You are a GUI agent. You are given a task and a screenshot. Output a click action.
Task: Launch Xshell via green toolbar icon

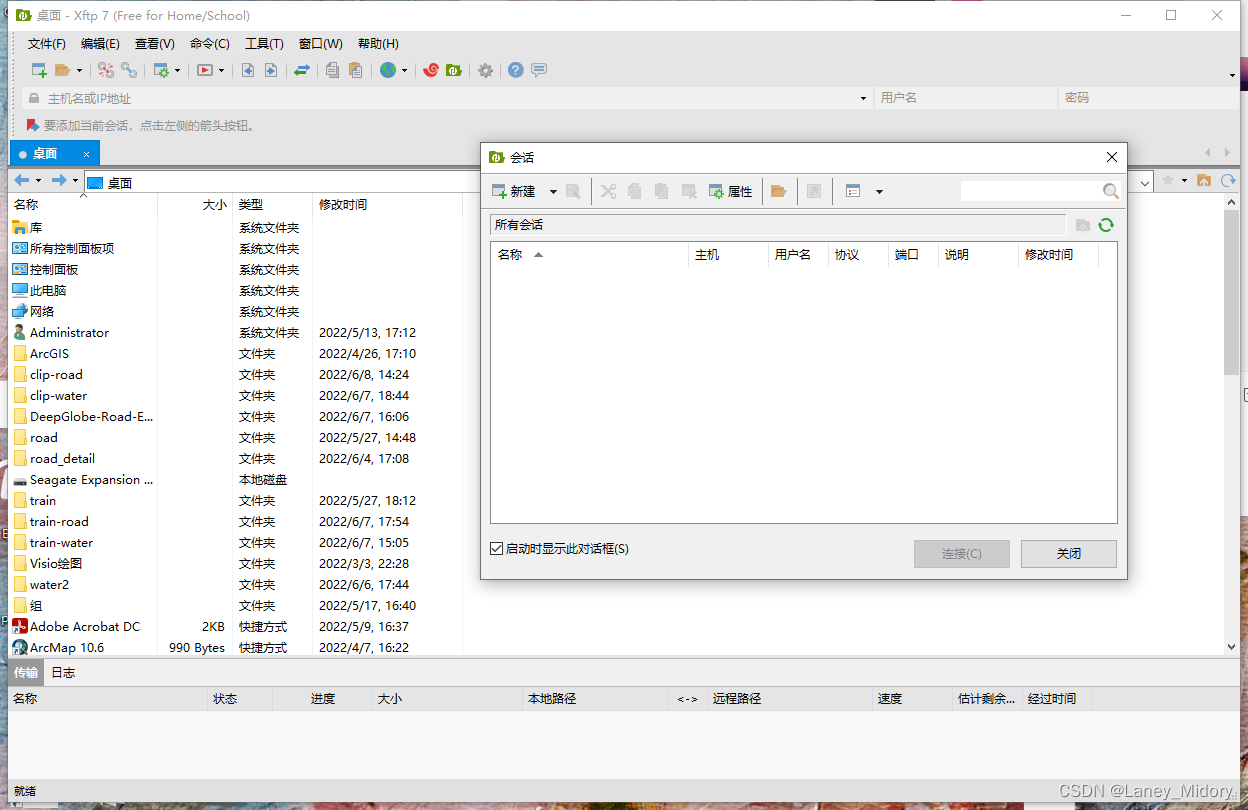453,70
